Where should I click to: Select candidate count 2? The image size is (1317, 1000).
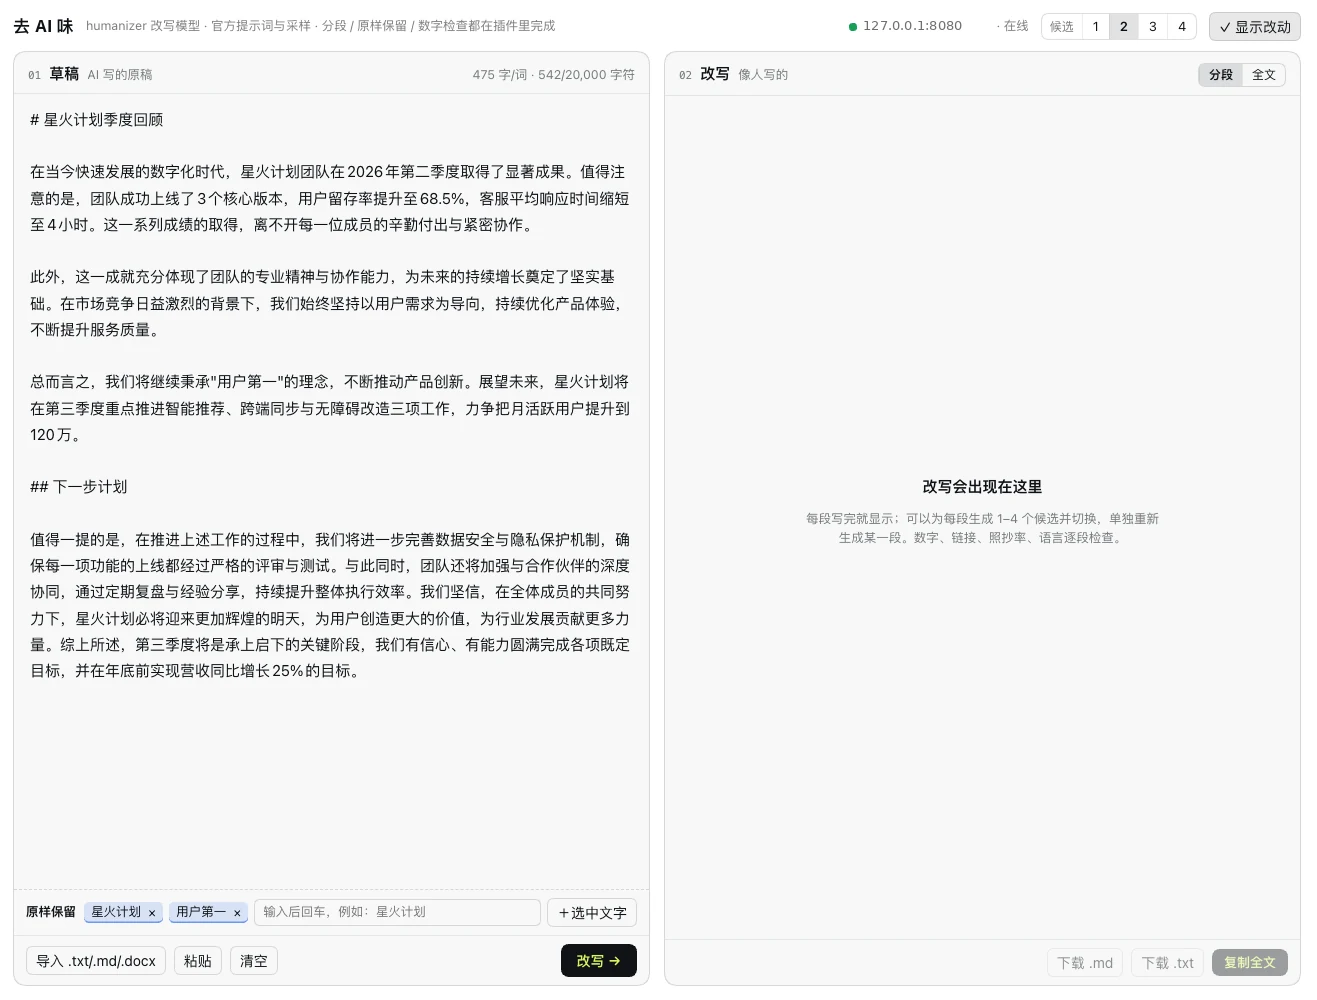[x=1124, y=27]
